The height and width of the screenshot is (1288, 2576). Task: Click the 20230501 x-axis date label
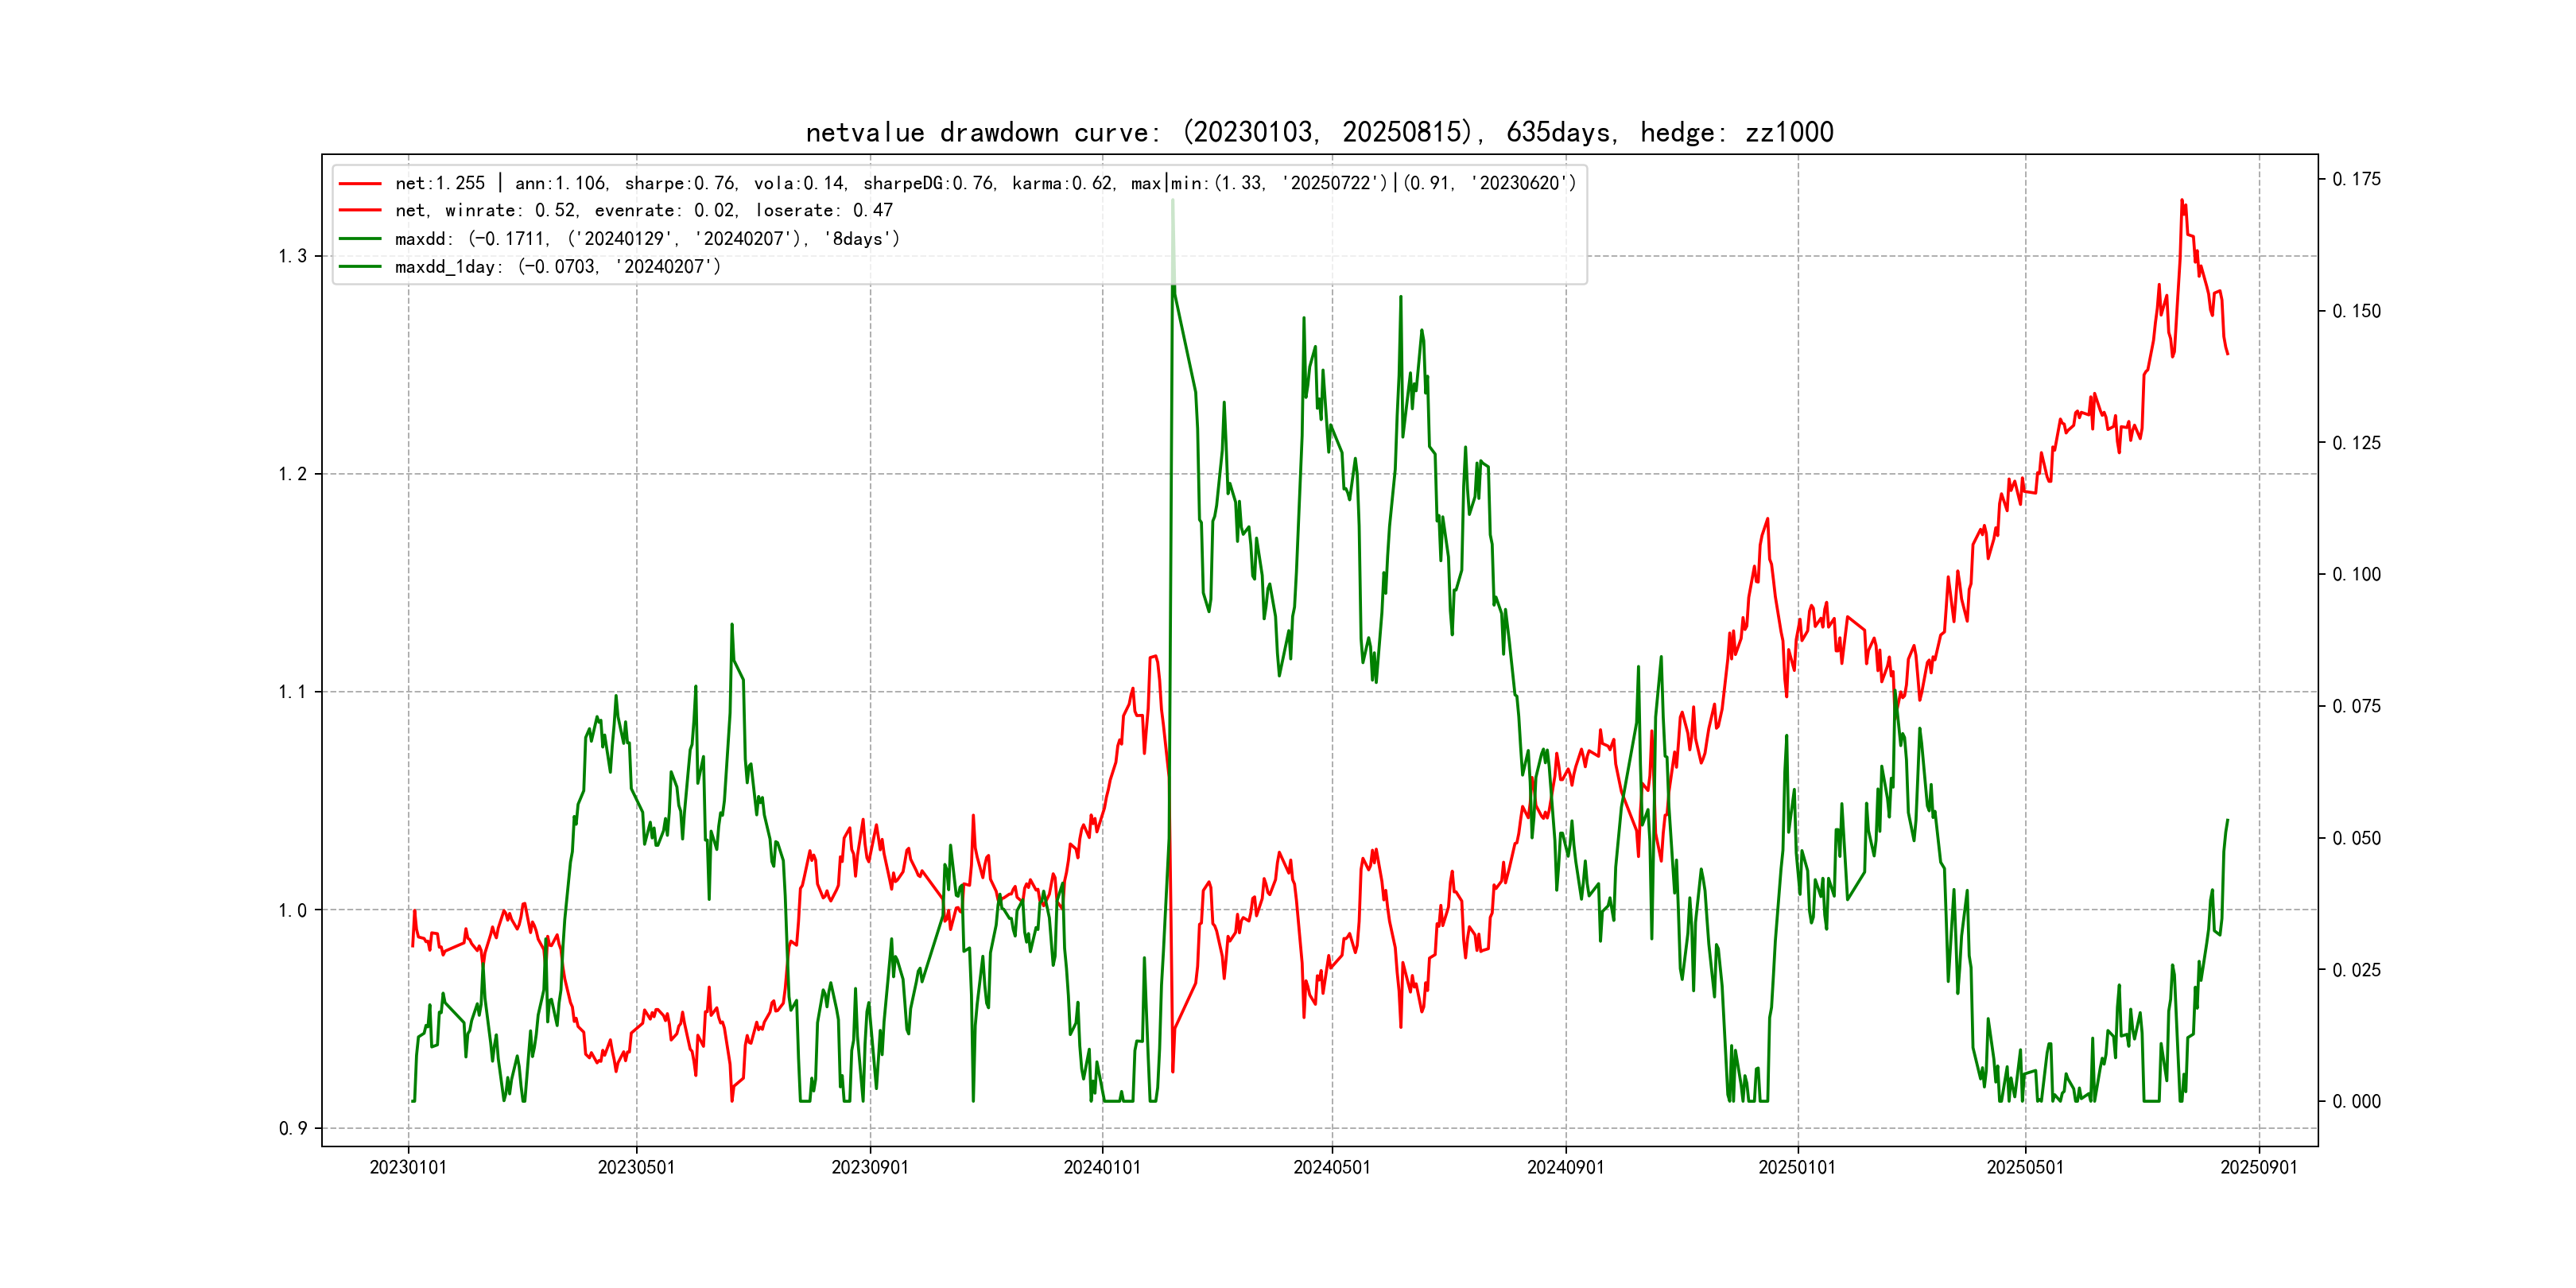(636, 1168)
